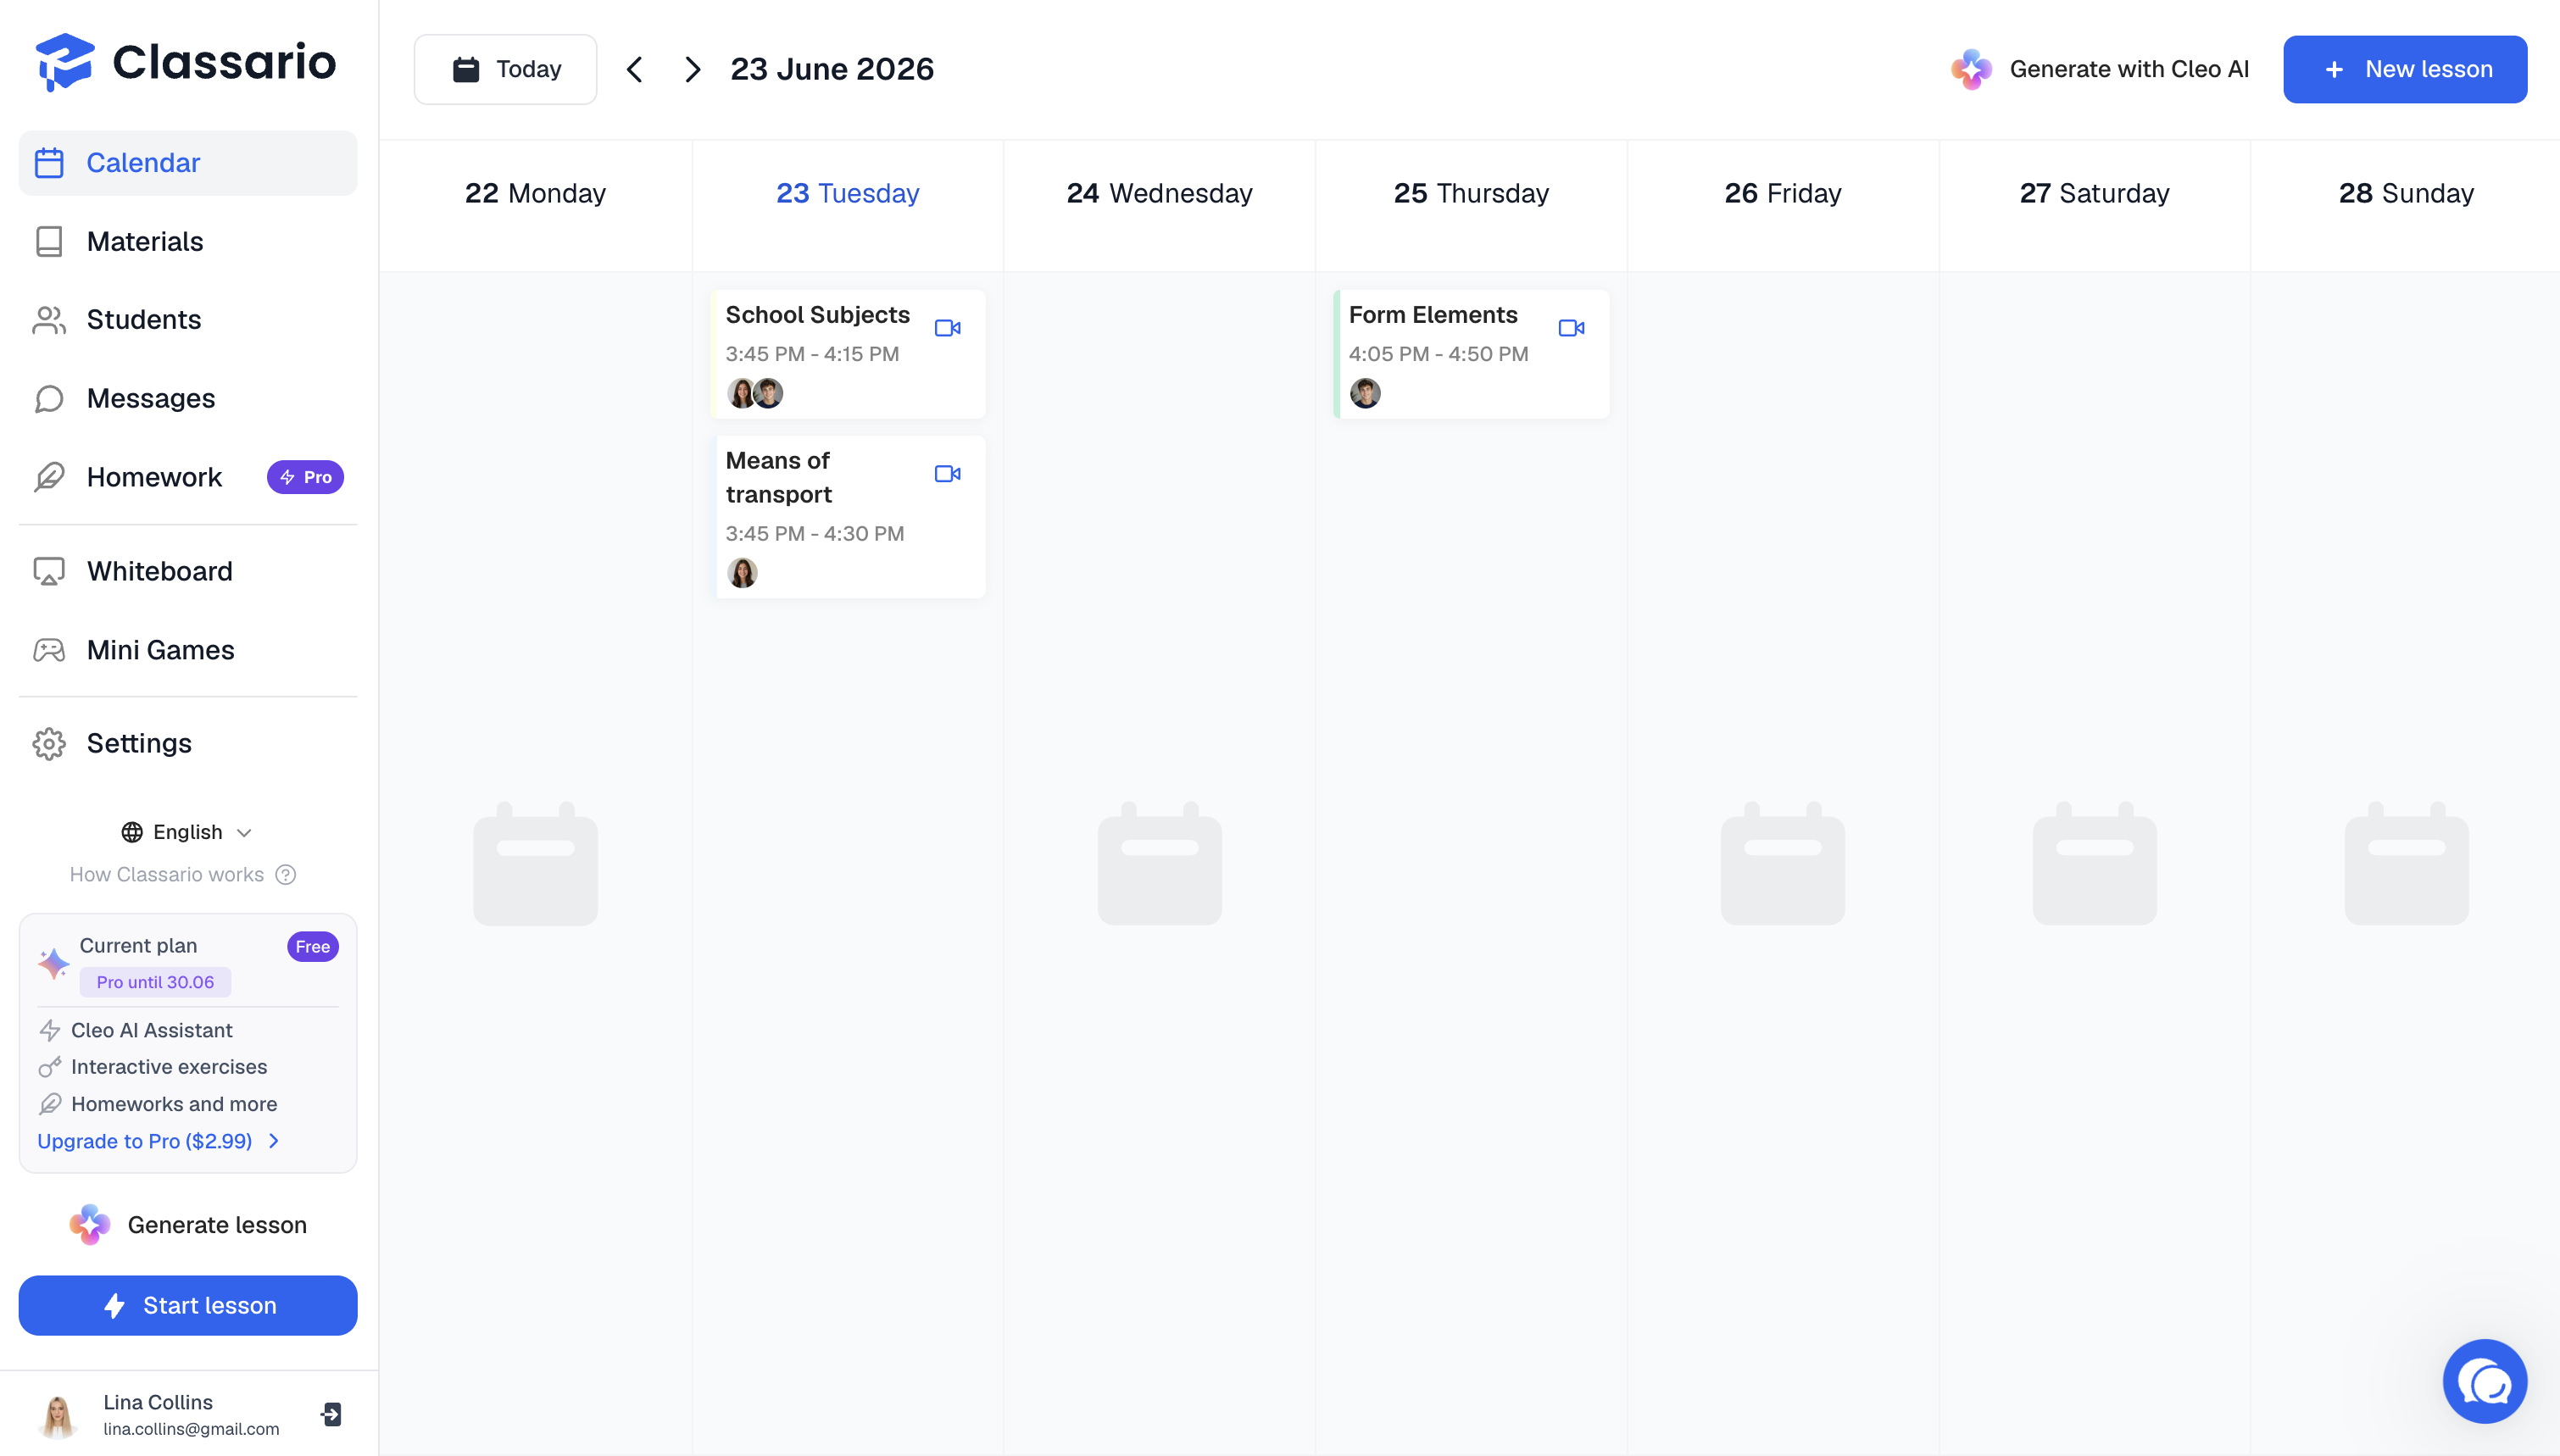Image resolution: width=2560 pixels, height=1456 pixels.
Task: Open the Means of transport lesson
Action: tap(848, 517)
